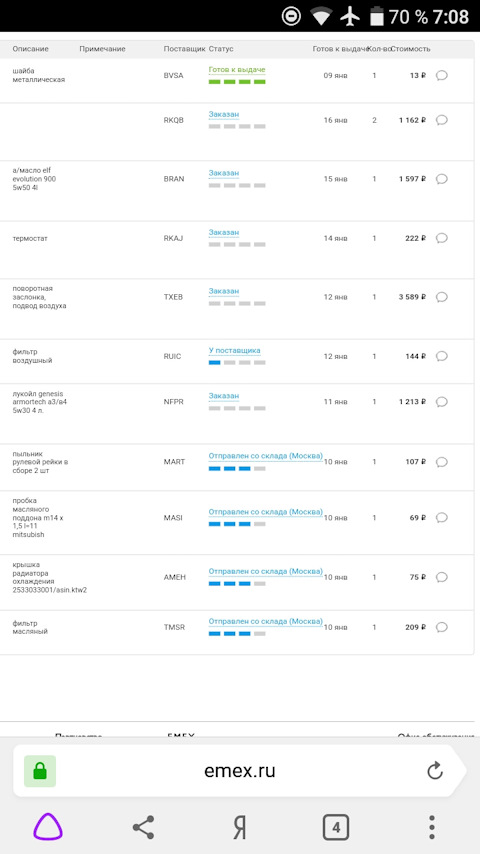Open Заказан status for BRAN row
The image size is (480, 854).
224,173
